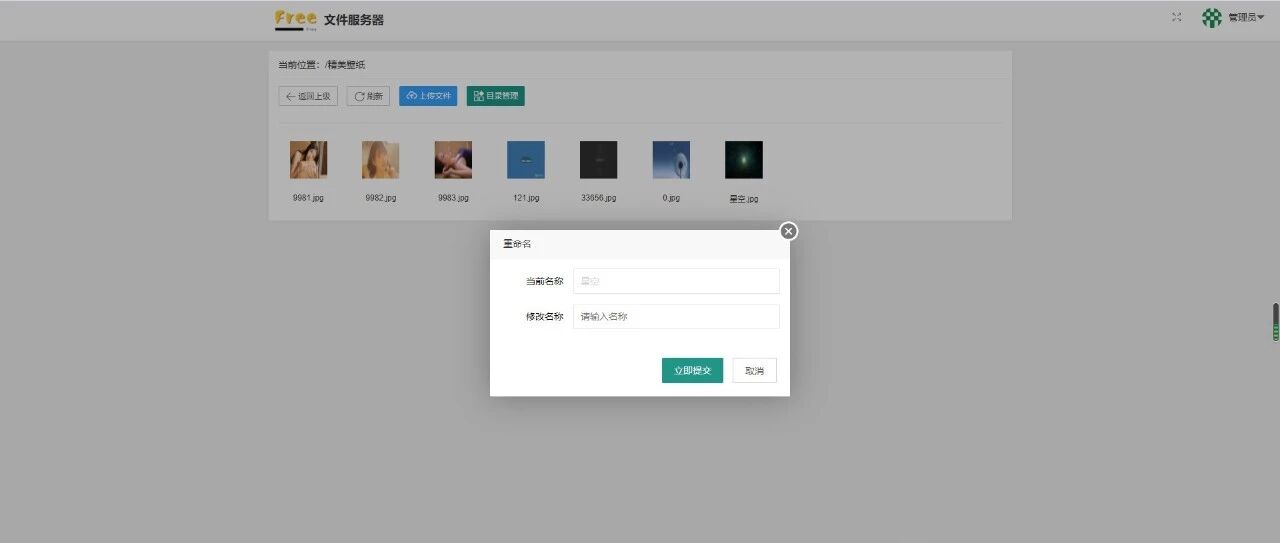Viewport: 1280px width, 543px height.
Task: Click 取消 to cancel renaming
Action: tap(754, 371)
